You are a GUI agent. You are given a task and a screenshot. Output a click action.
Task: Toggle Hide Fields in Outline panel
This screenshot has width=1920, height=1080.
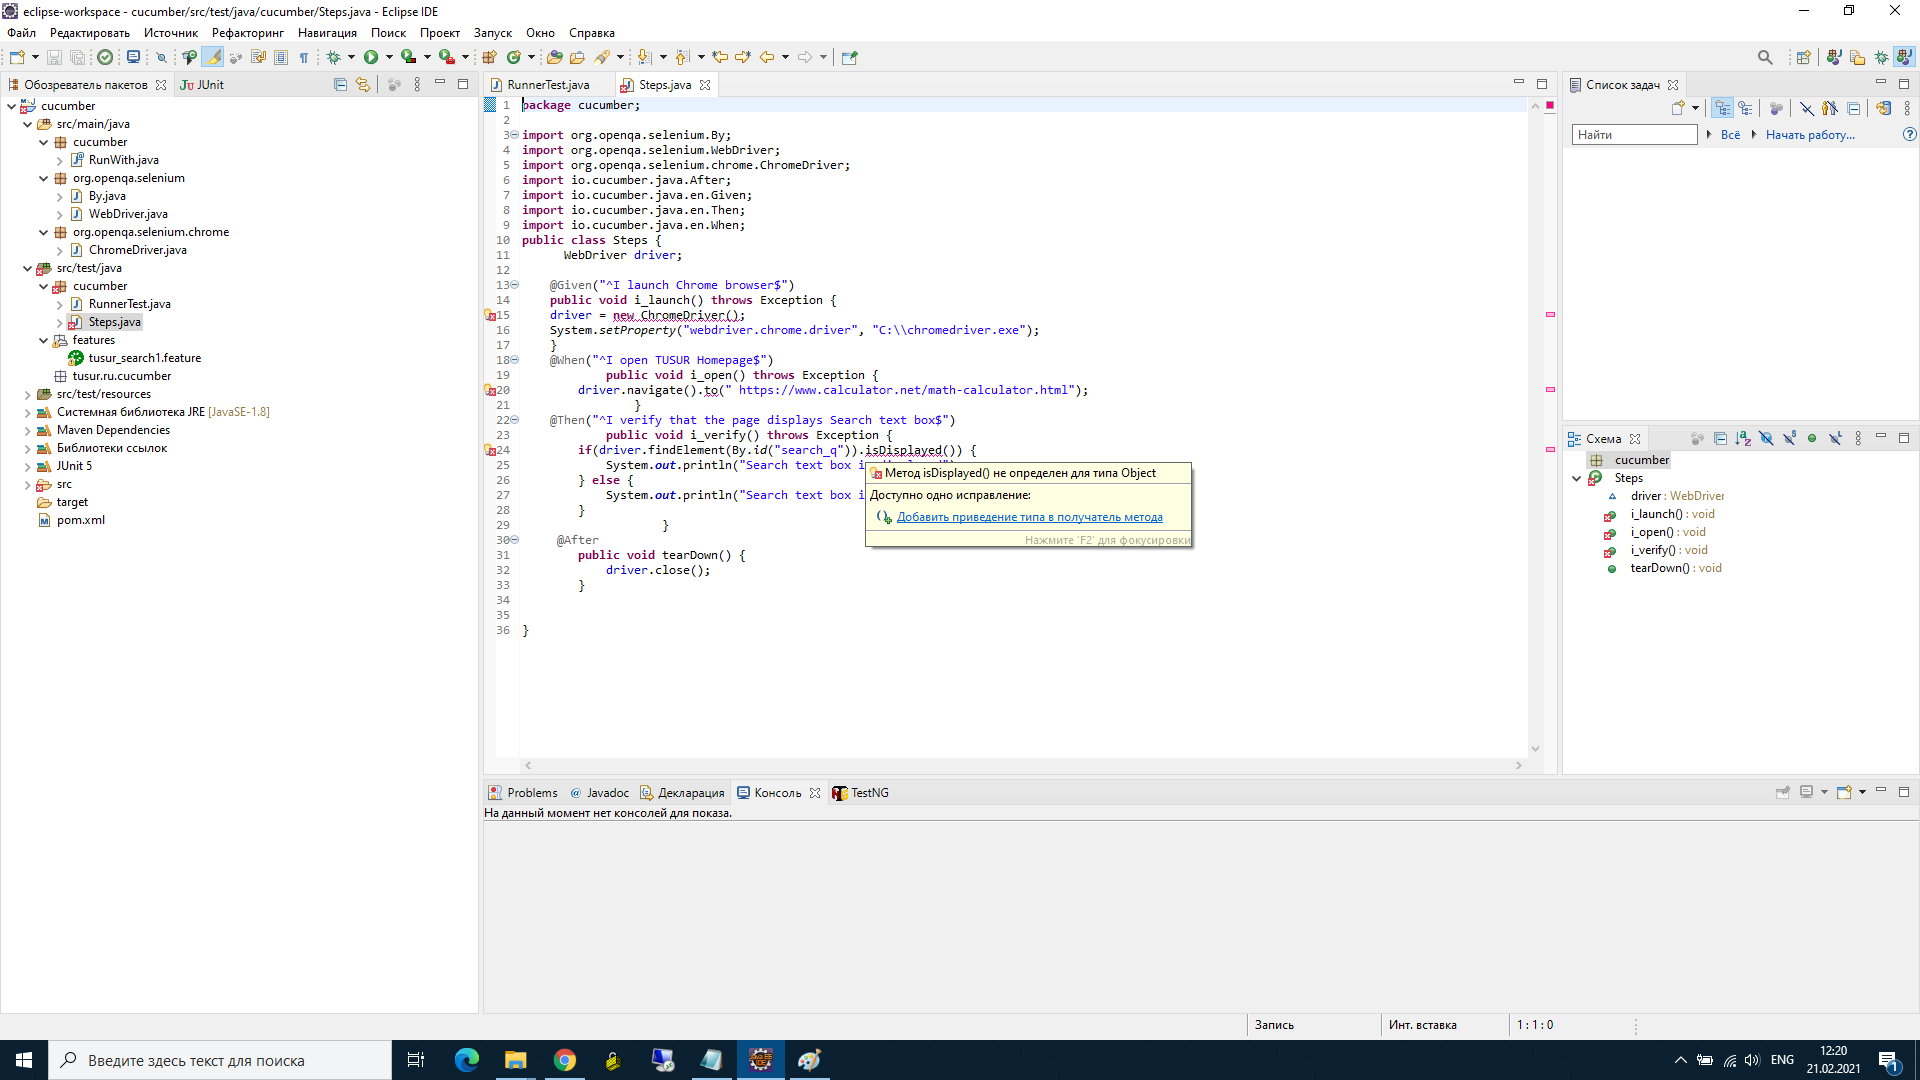coord(1766,439)
